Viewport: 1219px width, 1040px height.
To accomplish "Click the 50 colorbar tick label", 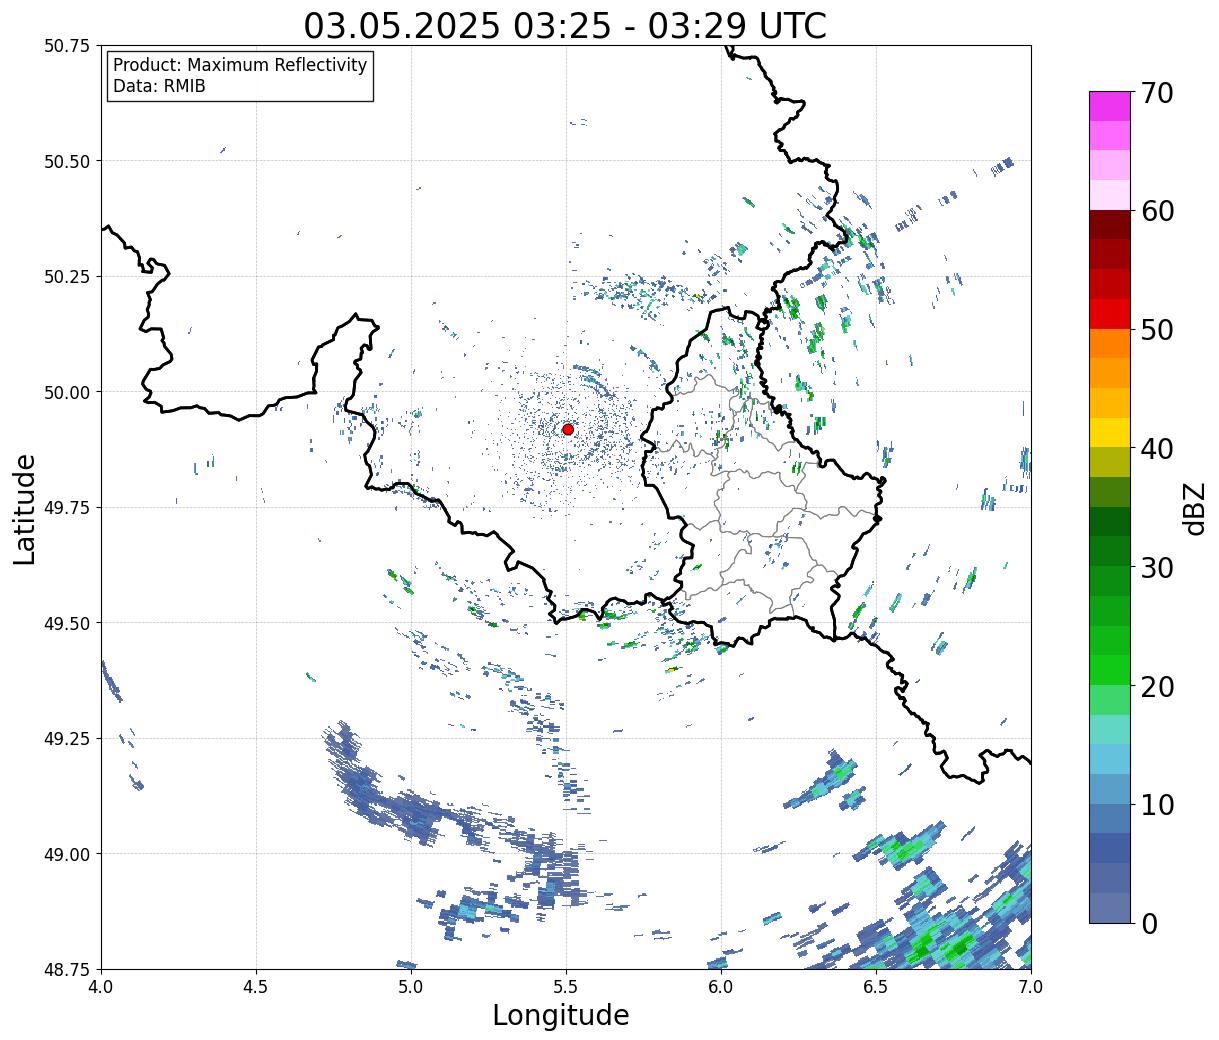I will pos(1157,330).
